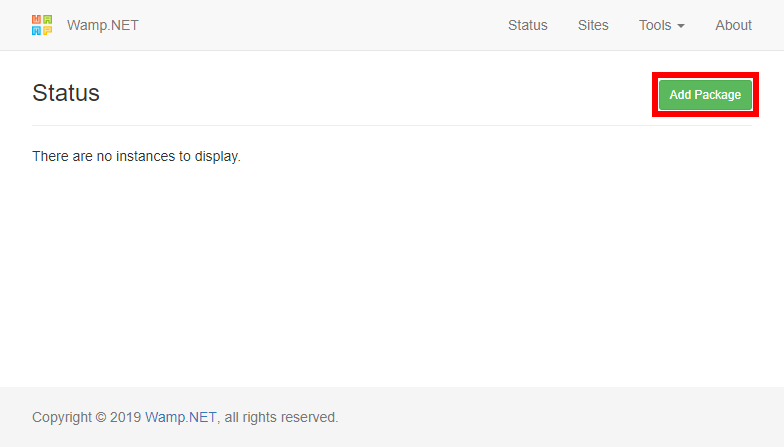
Task: Open the About page
Action: click(733, 25)
